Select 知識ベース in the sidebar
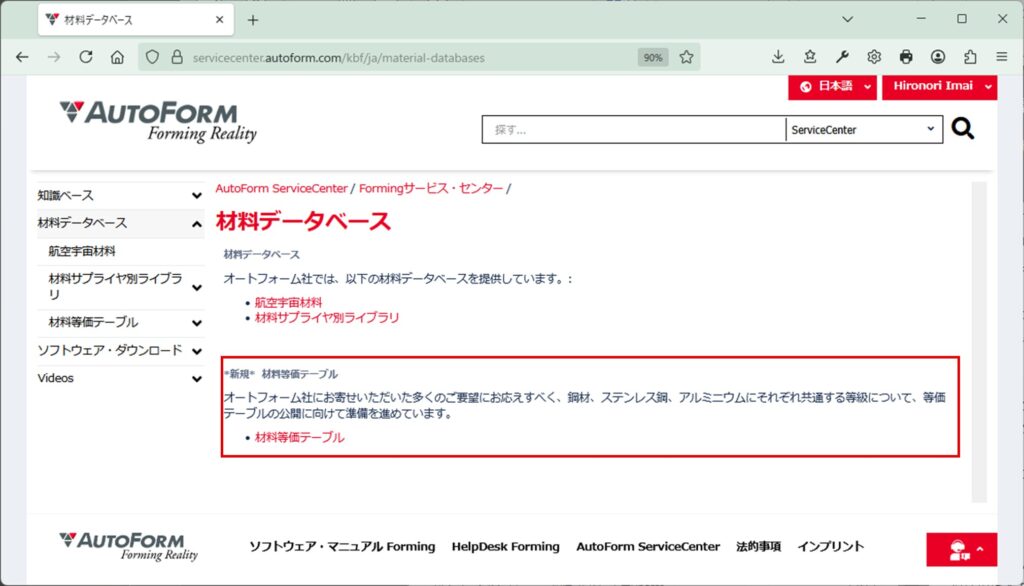The width and height of the screenshot is (1024, 586). click(x=65, y=195)
